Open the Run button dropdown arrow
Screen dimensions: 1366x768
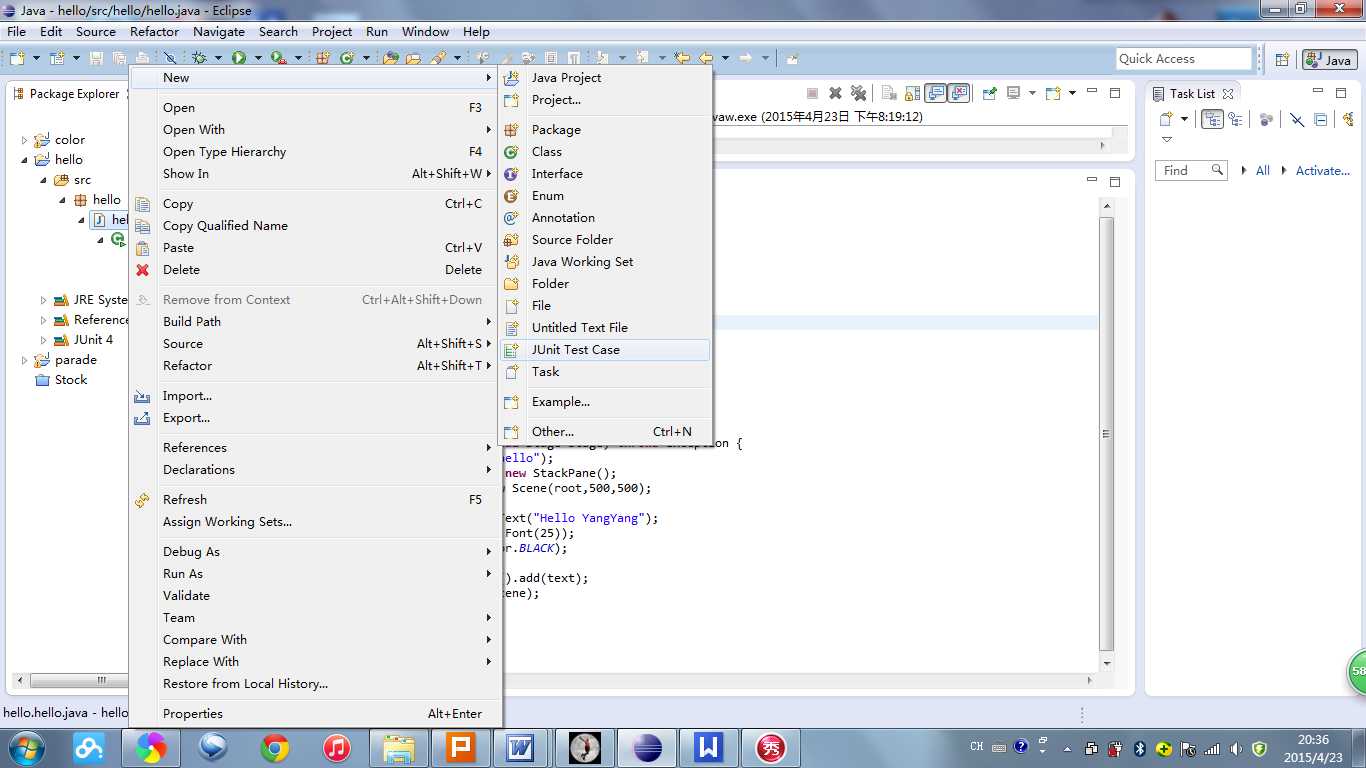[x=258, y=58]
